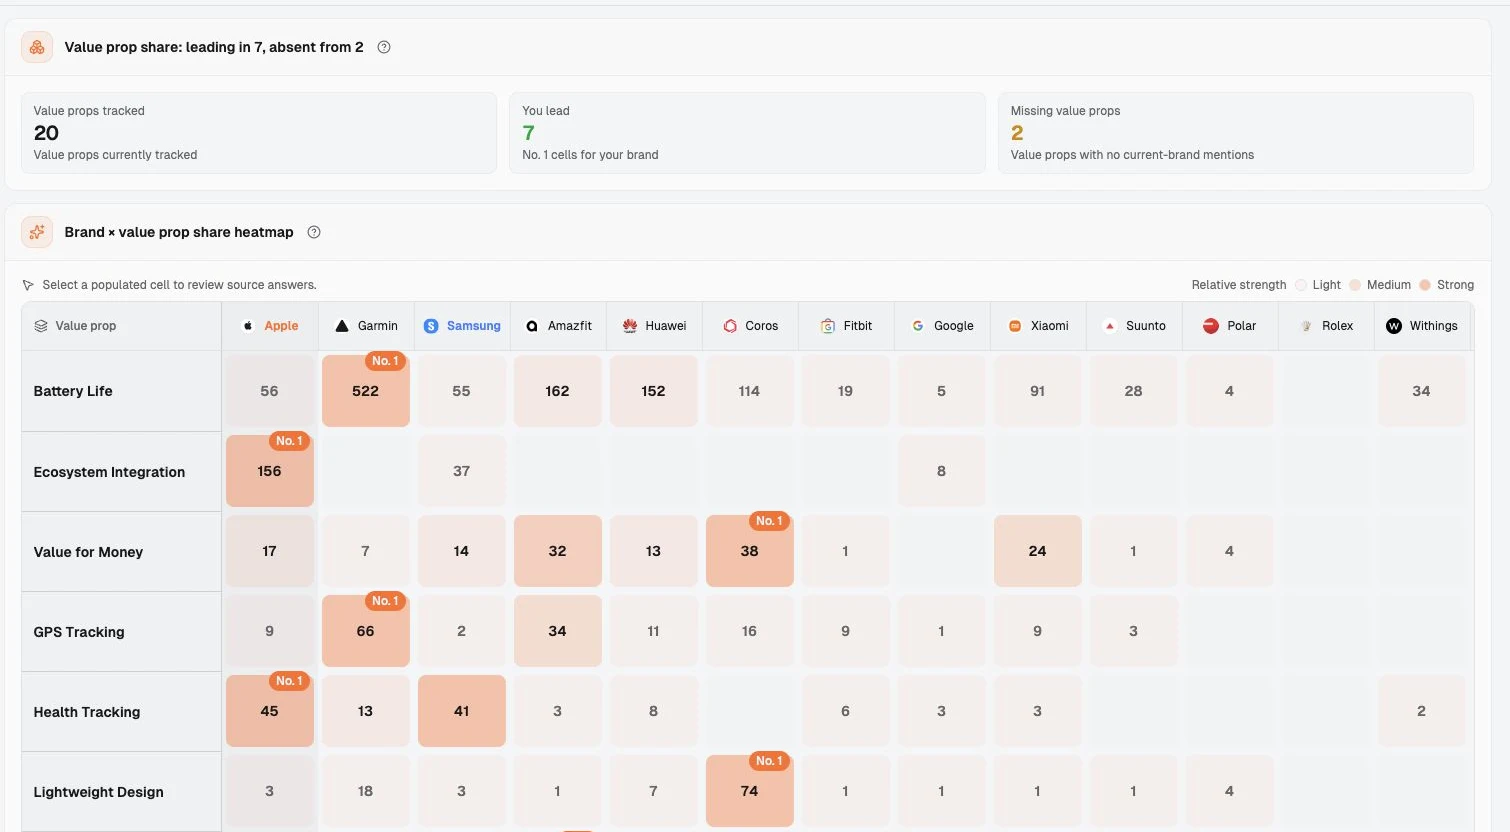
Task: Click the Strong strength legend swatch
Action: point(1425,285)
